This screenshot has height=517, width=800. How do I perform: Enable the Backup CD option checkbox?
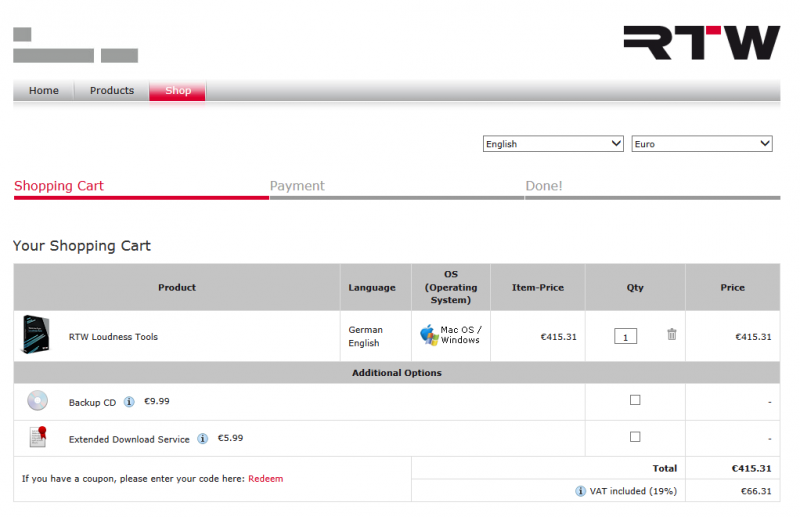[x=635, y=400]
